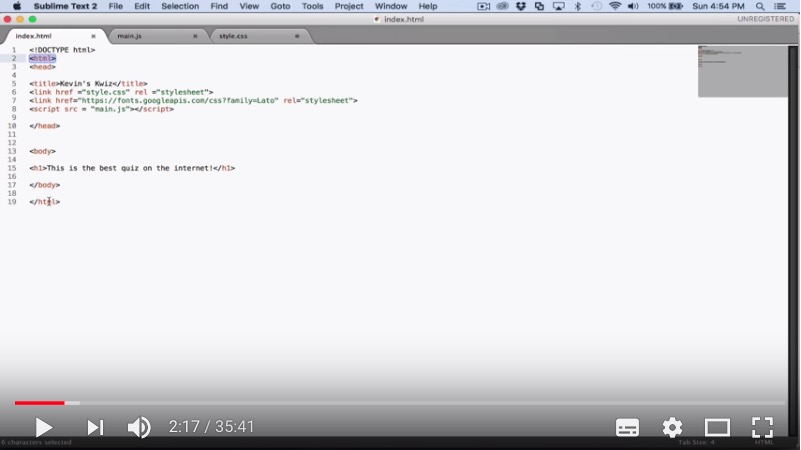801x450 pixels.
Task: Click the highlighted <html> tag on line 2
Action: click(x=42, y=58)
